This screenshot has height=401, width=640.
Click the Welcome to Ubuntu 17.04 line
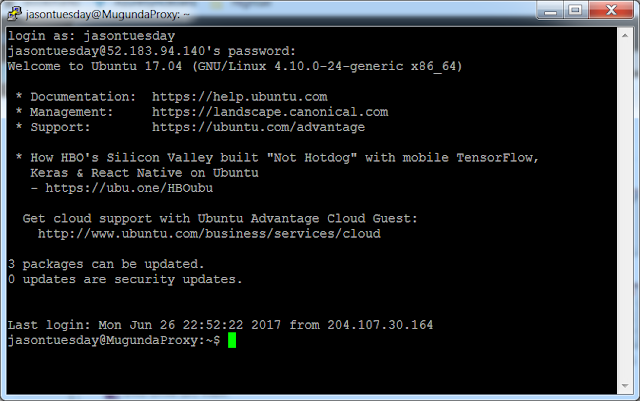(x=234, y=67)
